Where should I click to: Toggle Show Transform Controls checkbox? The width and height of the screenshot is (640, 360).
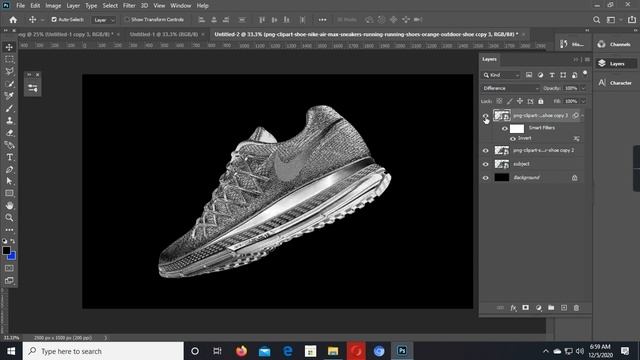[127, 20]
